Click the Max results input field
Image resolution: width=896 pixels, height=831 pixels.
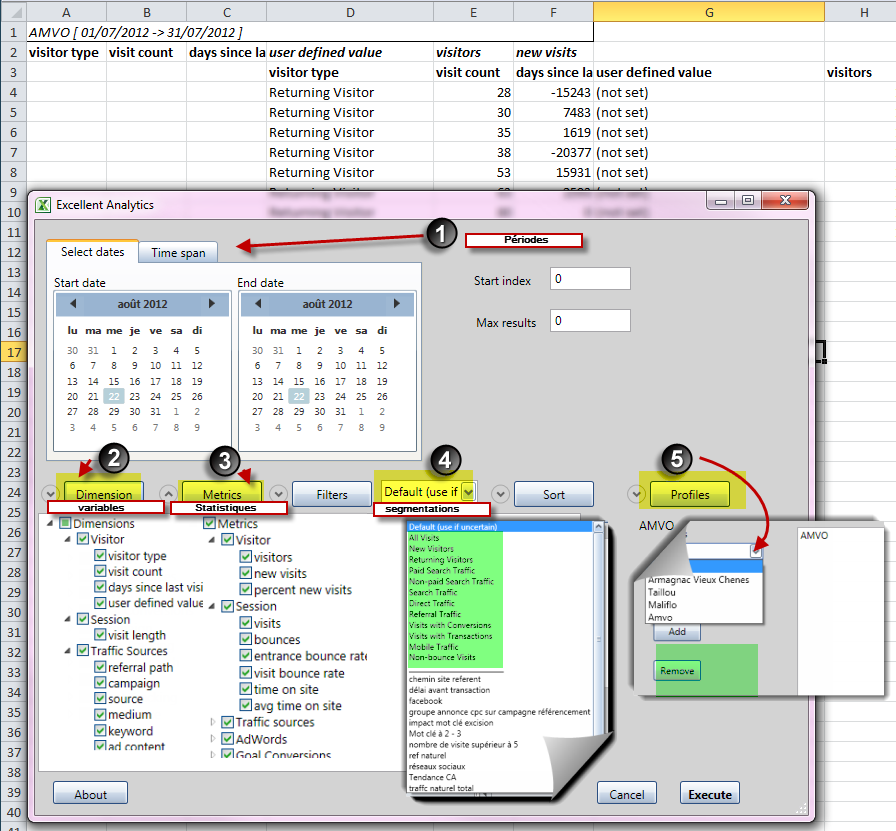[590, 321]
